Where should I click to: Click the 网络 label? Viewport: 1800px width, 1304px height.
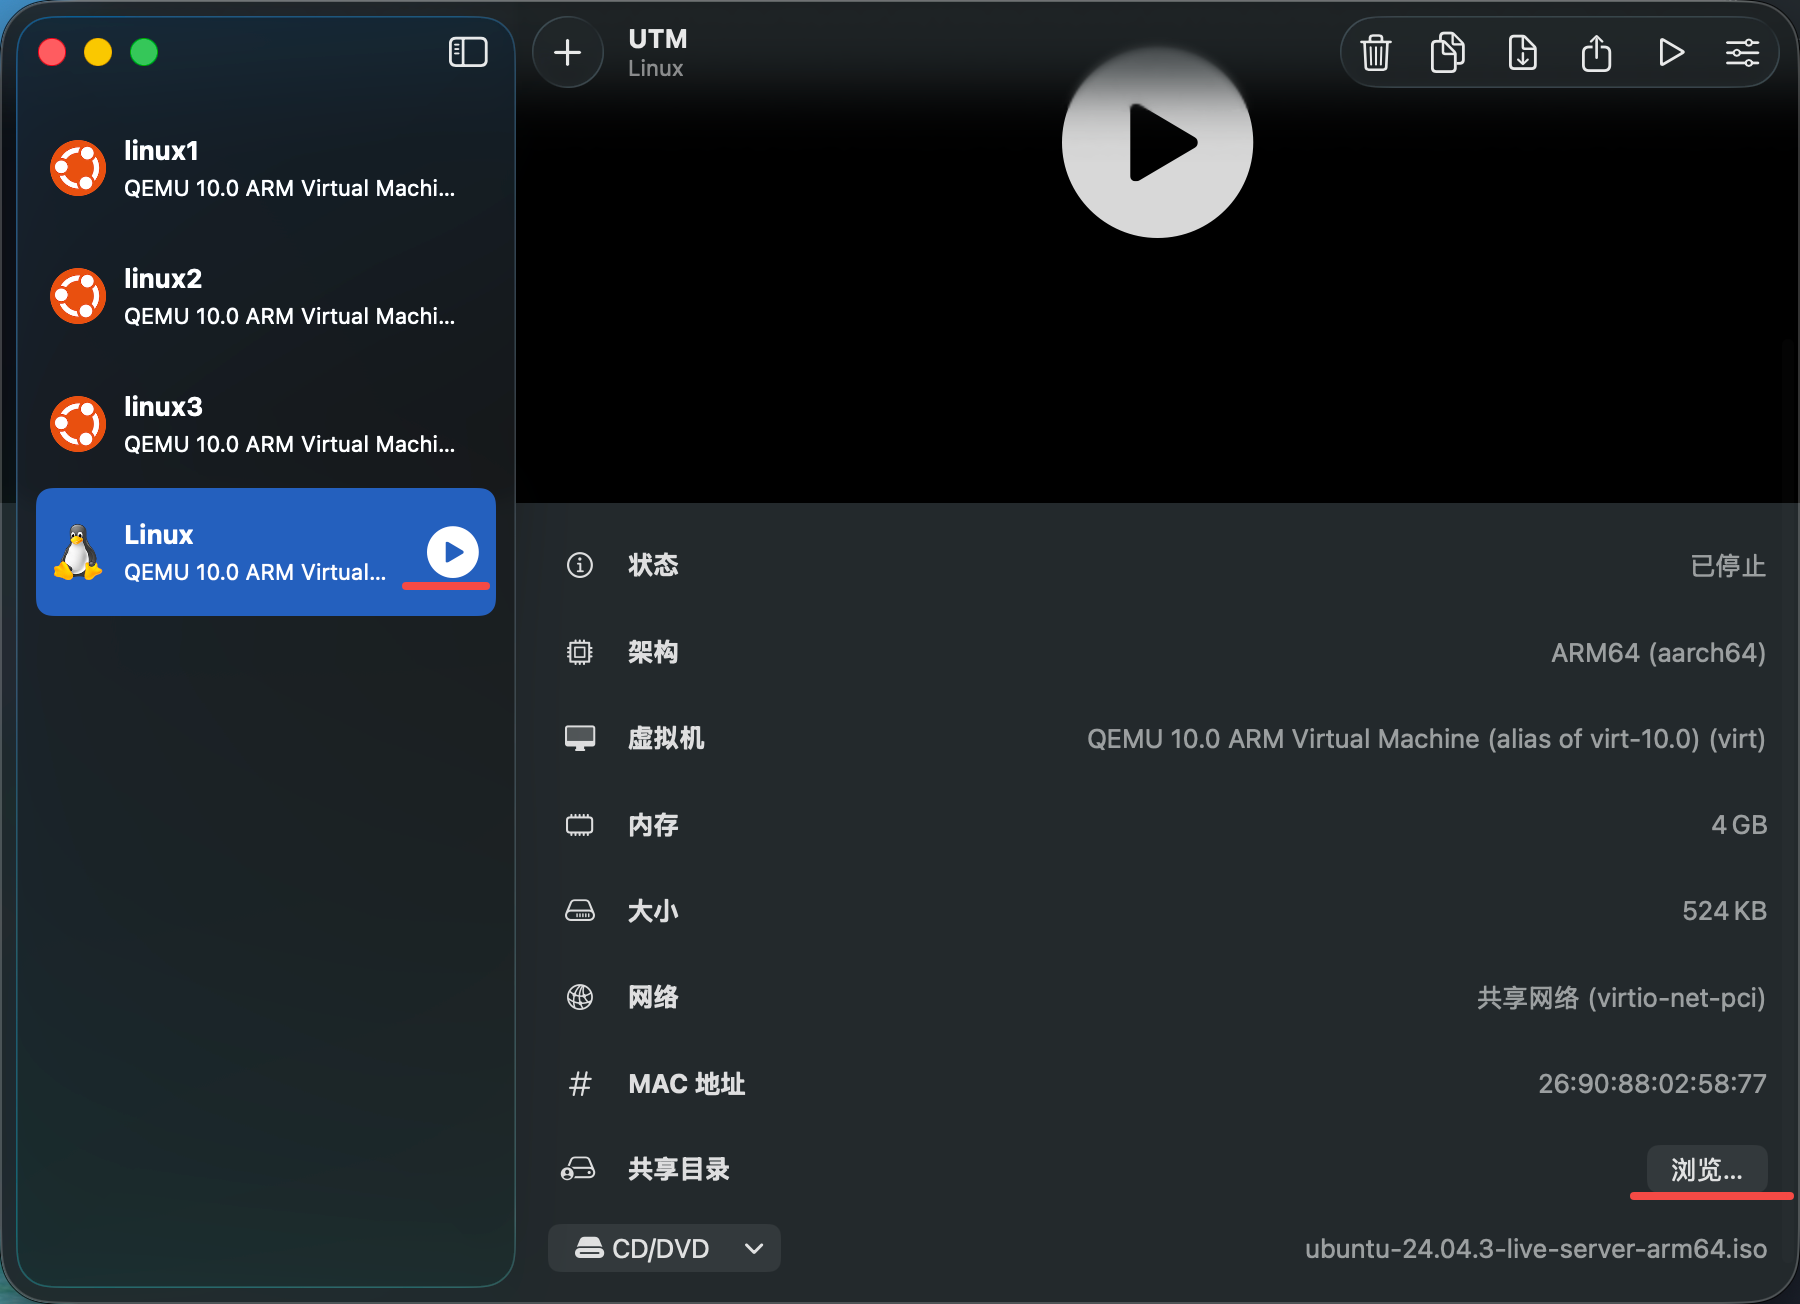click(653, 997)
